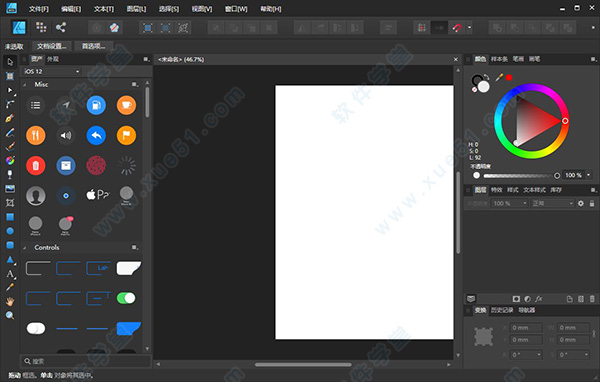Toggle opacity/noise circle beside opacity slider

click(x=476, y=175)
